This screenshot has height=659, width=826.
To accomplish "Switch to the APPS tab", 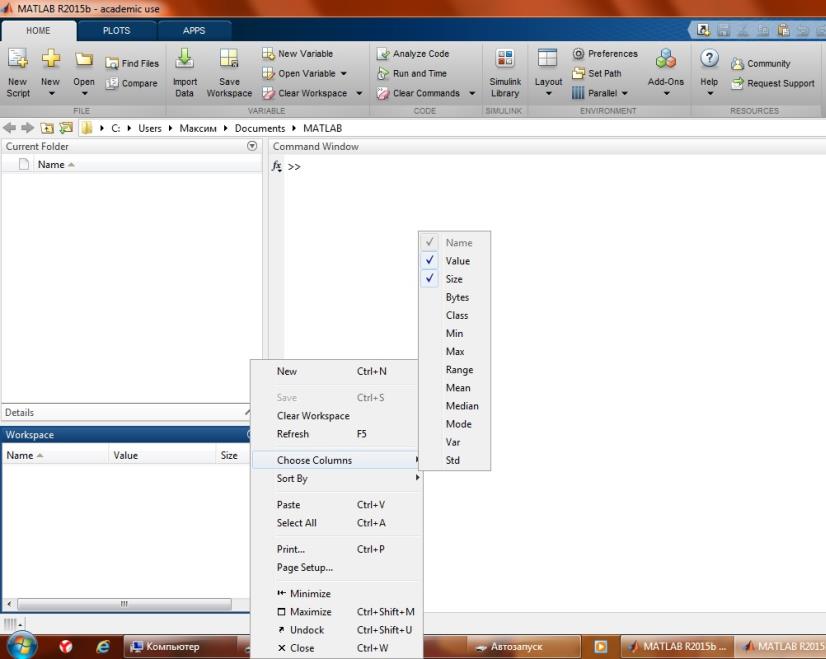I will [x=194, y=31].
